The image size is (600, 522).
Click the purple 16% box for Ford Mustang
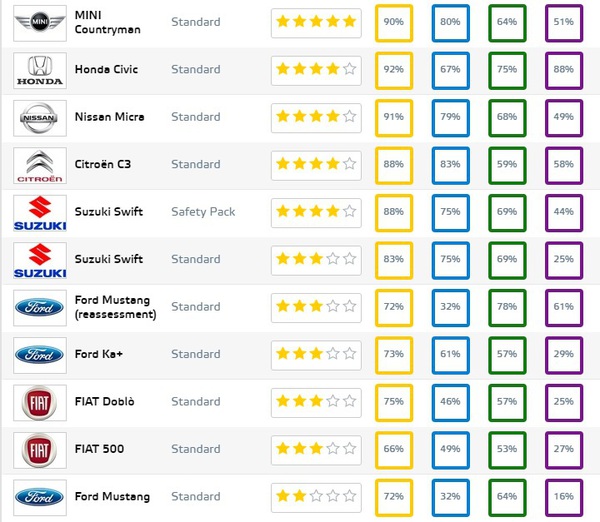pyautogui.click(x=564, y=498)
